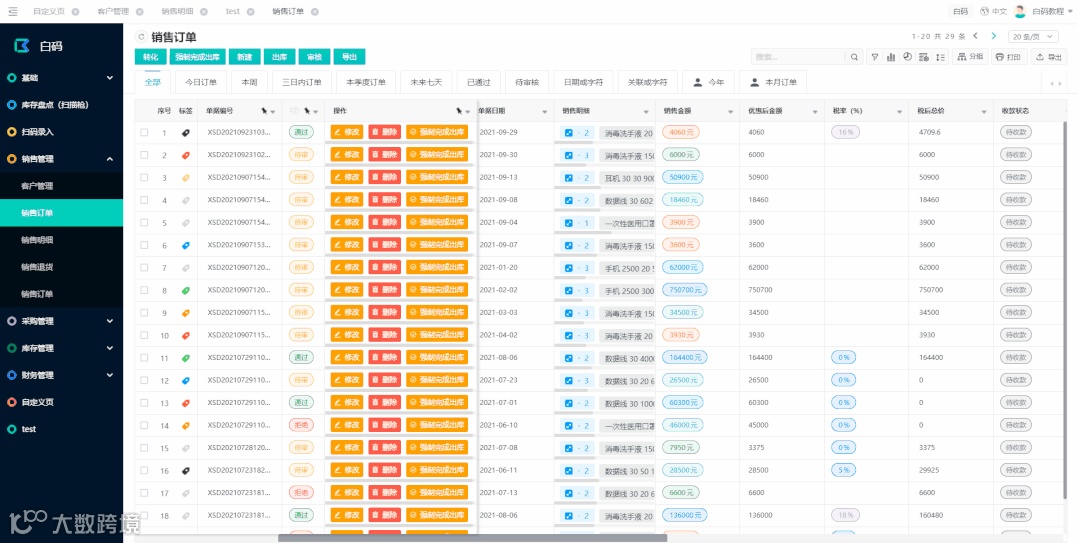Go to the next page arrow
Screen dimensions: 1078x543
[x=993, y=36]
